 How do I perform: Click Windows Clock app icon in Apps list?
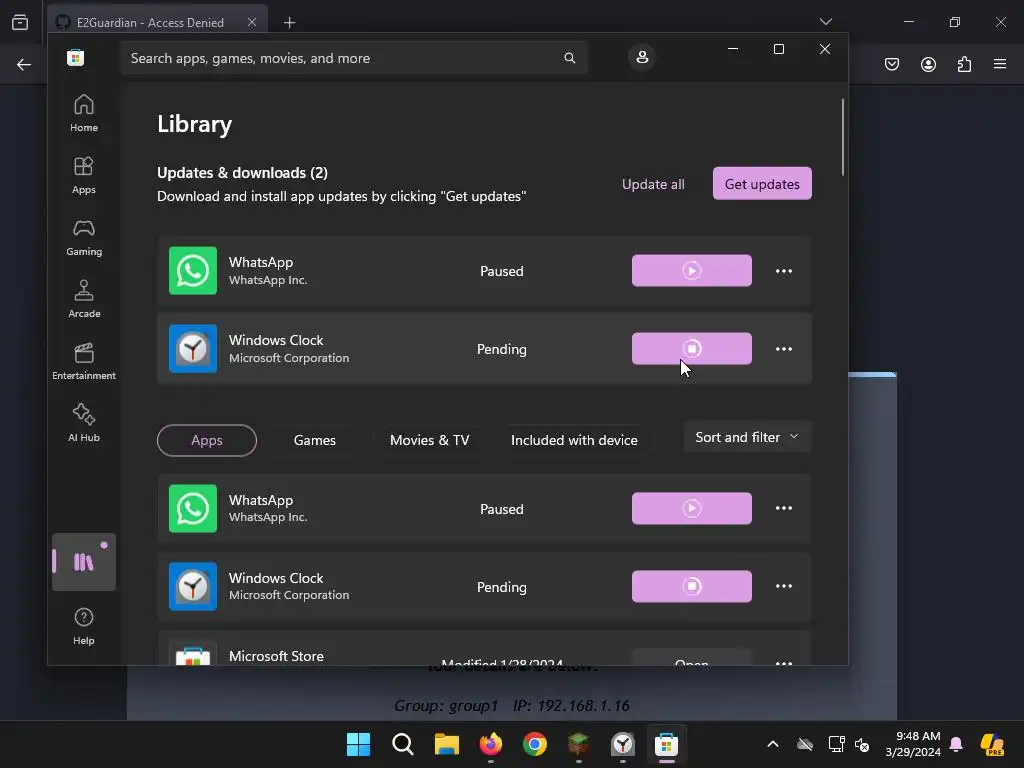tap(193, 586)
